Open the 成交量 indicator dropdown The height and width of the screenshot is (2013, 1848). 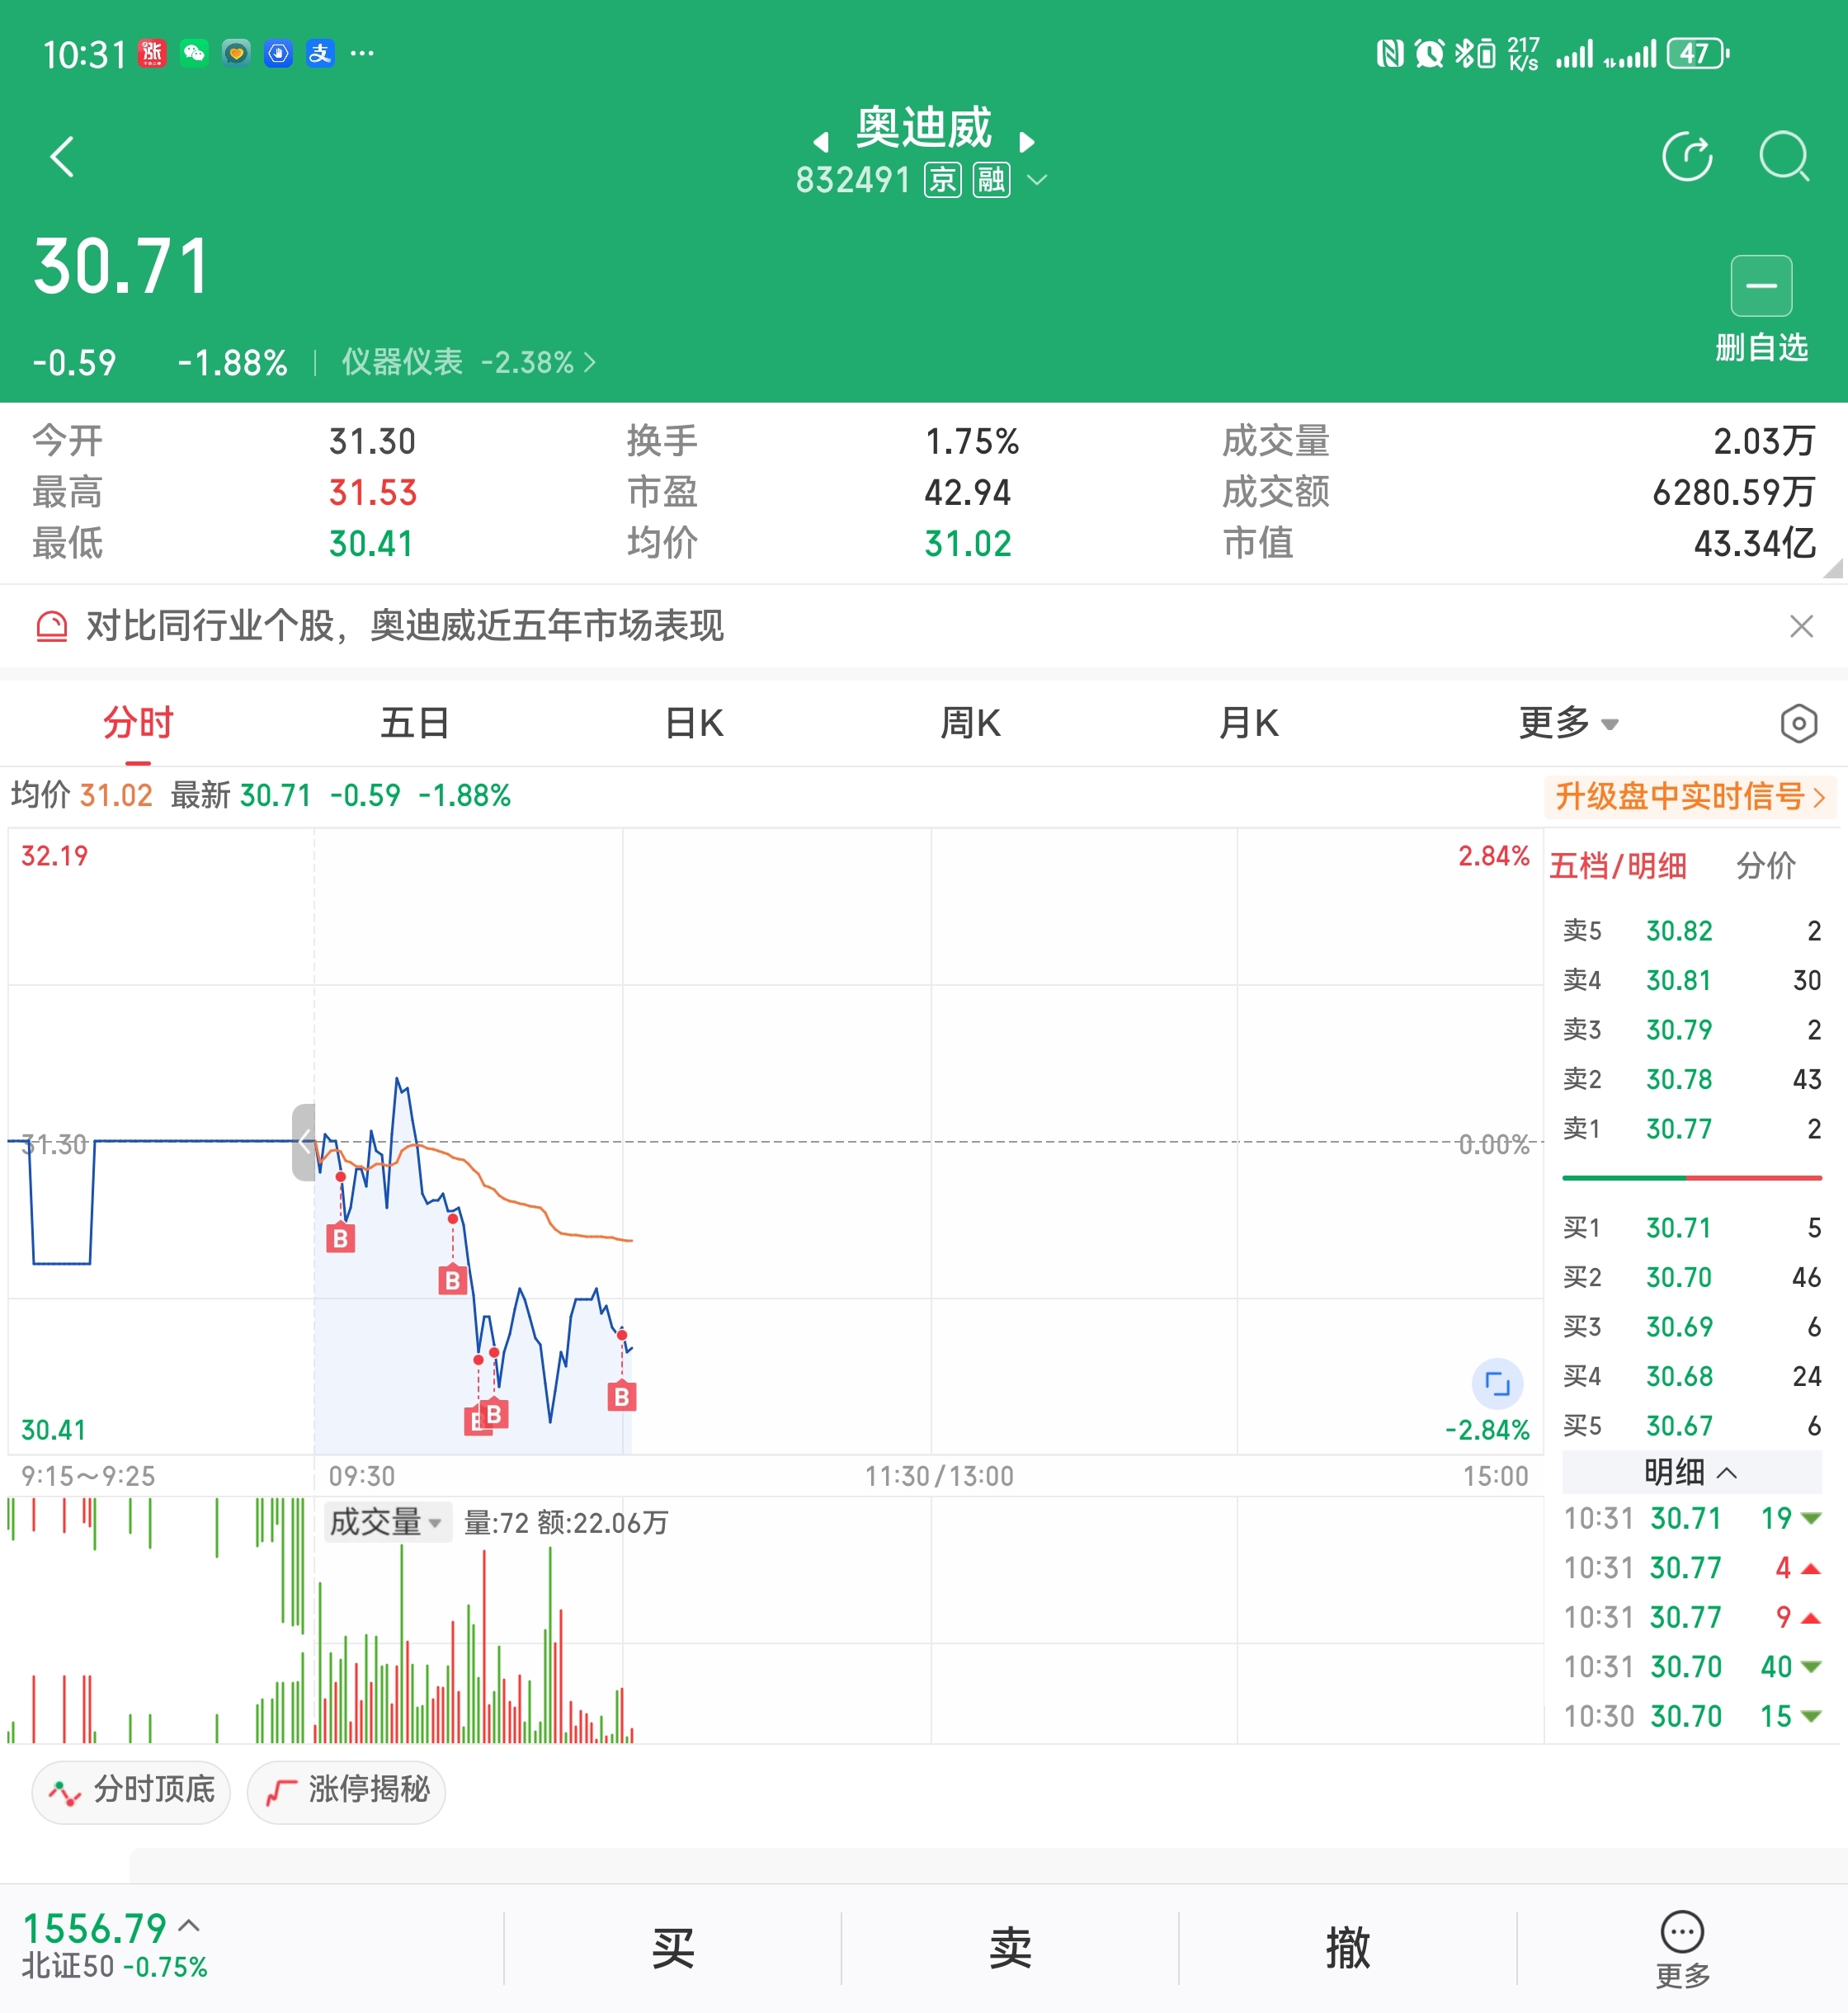[387, 1522]
